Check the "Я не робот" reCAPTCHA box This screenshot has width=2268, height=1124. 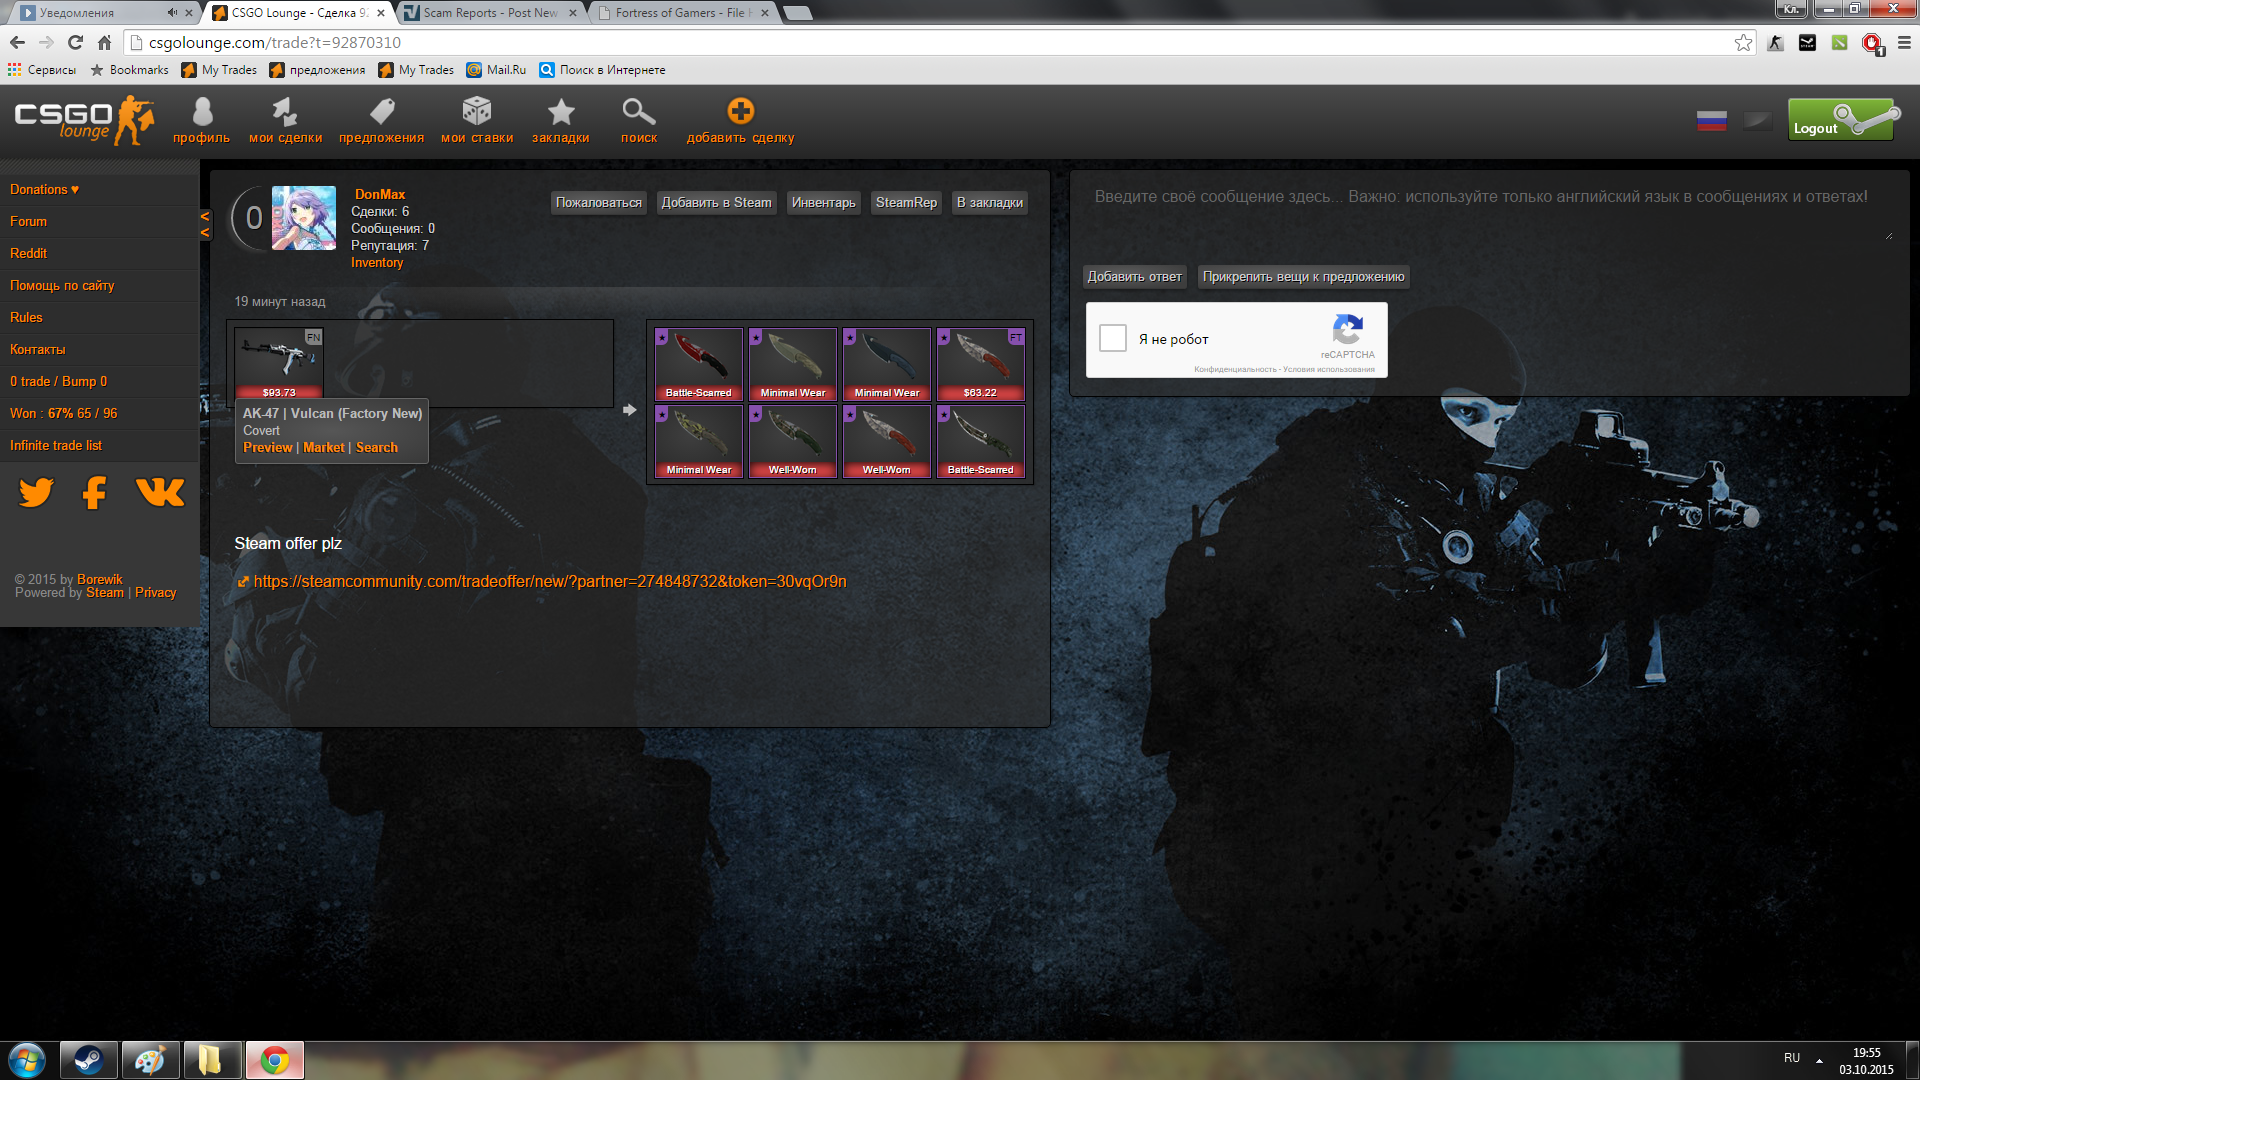click(1113, 339)
